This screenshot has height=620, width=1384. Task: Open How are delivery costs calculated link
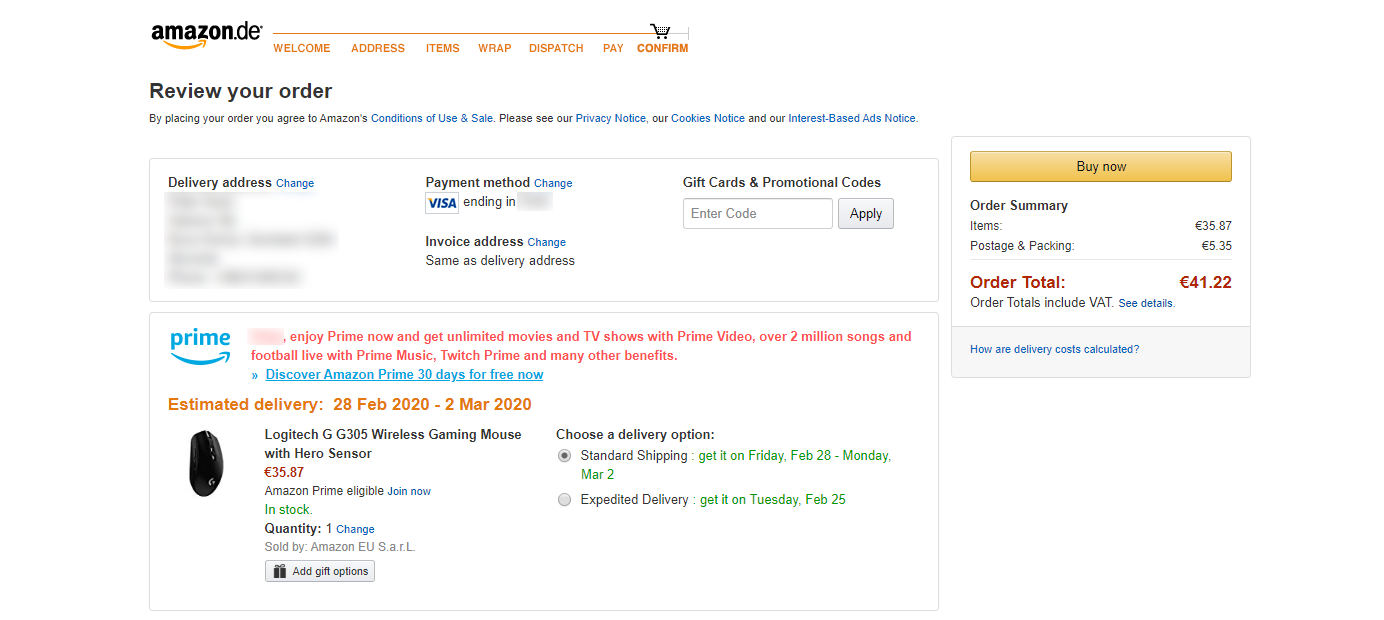(x=1054, y=349)
